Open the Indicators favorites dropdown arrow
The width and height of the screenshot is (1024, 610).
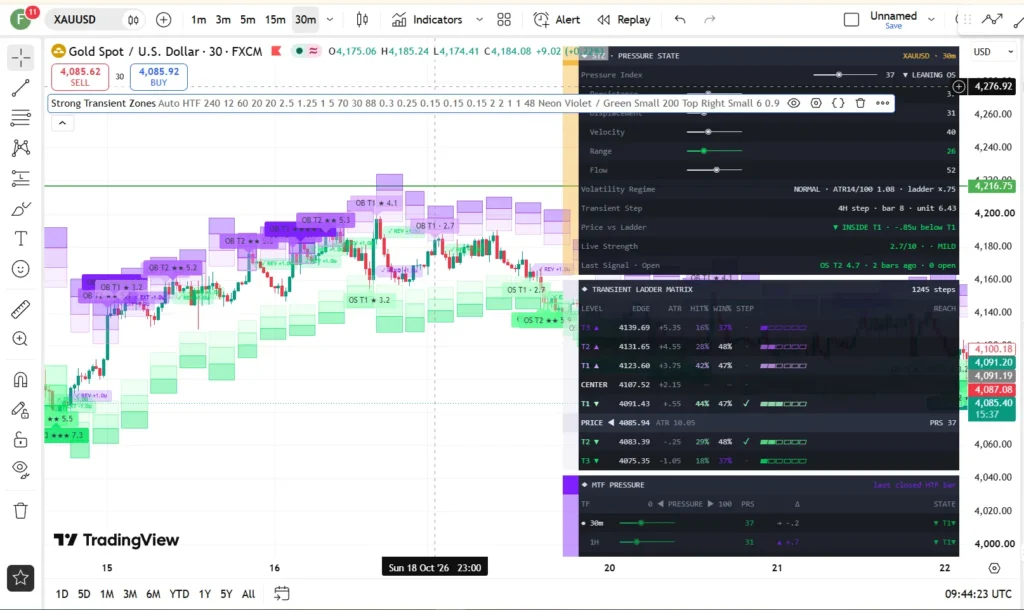pyautogui.click(x=479, y=20)
